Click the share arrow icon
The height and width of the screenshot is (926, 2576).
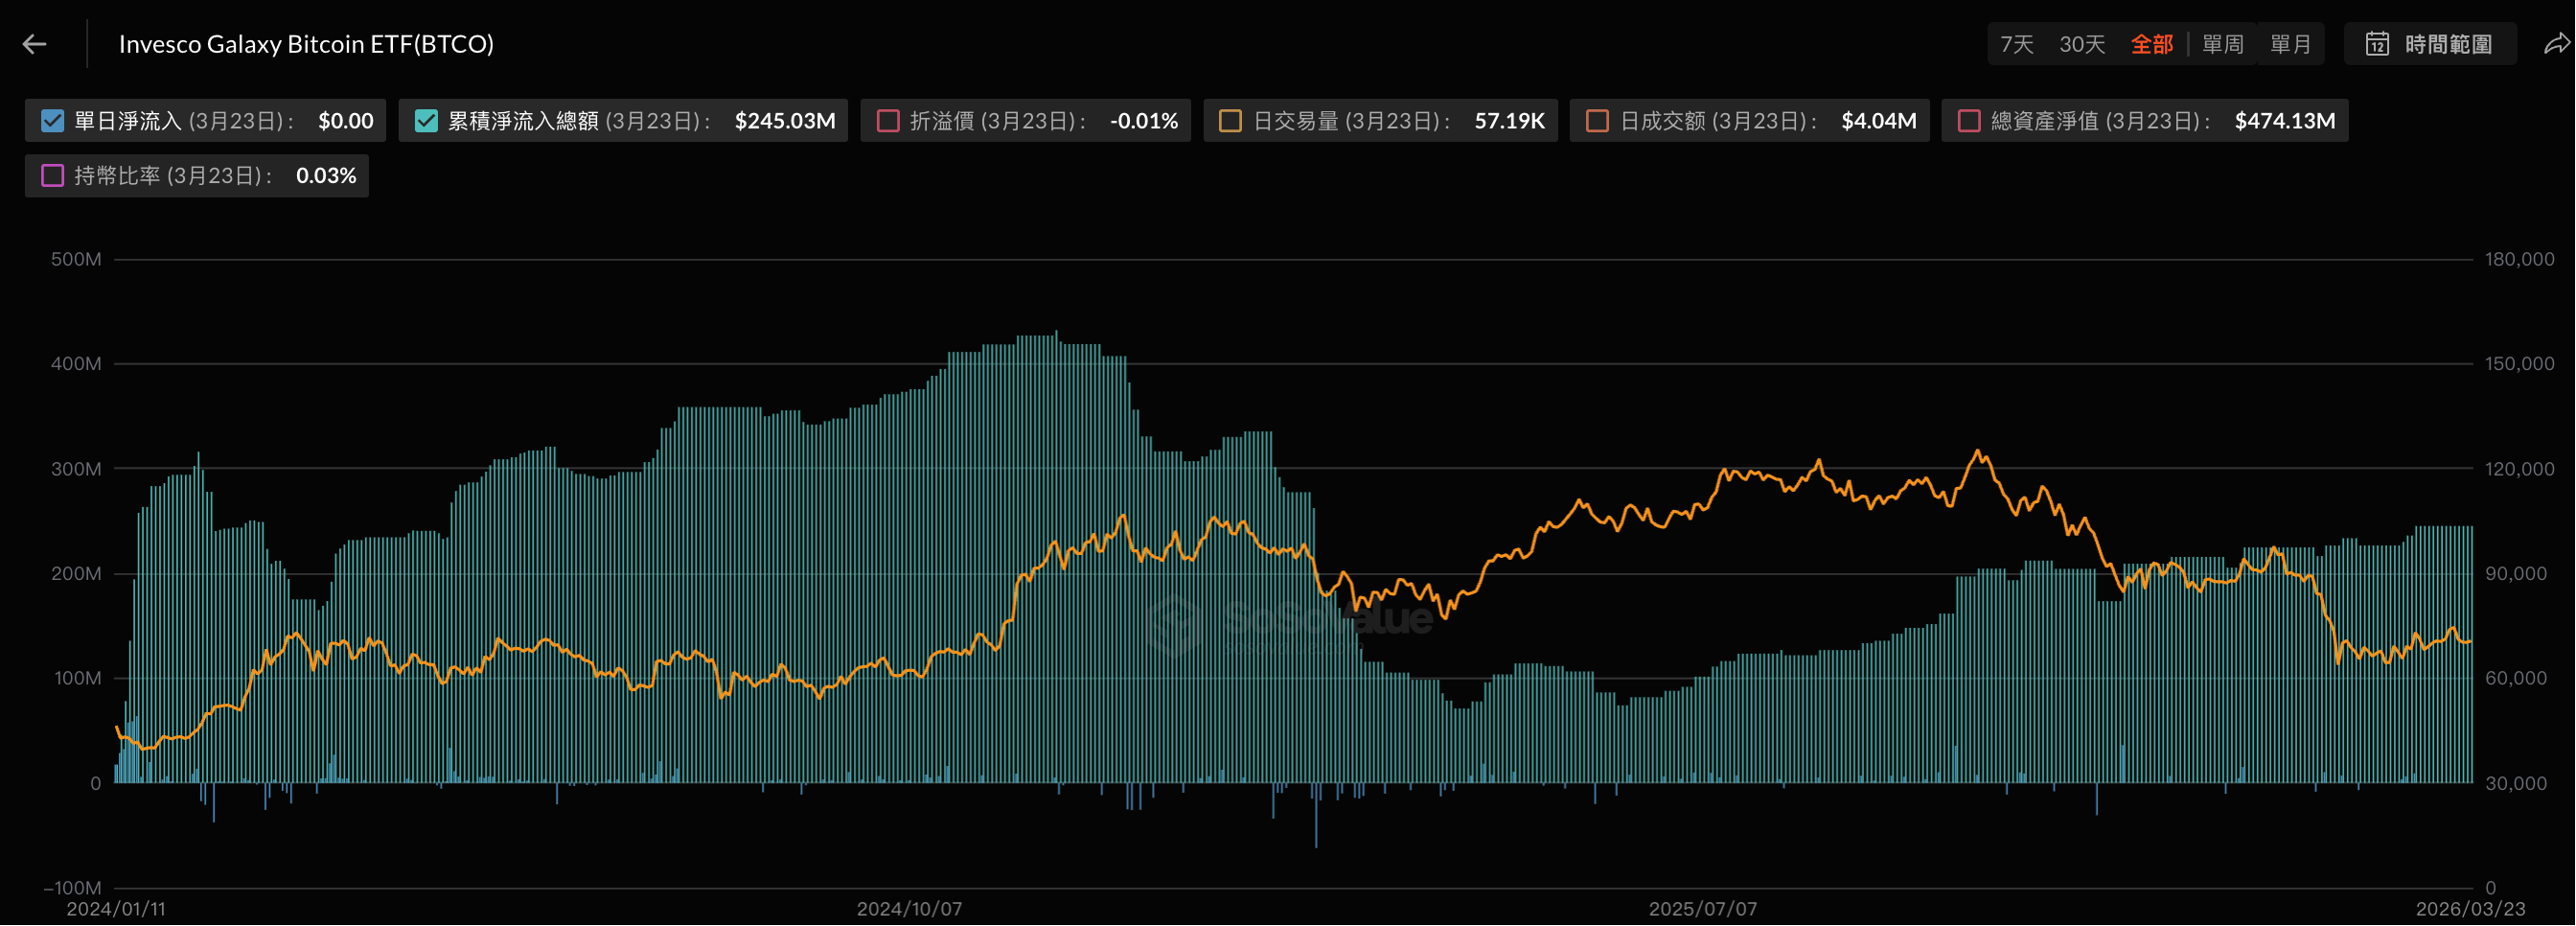[x=2556, y=44]
